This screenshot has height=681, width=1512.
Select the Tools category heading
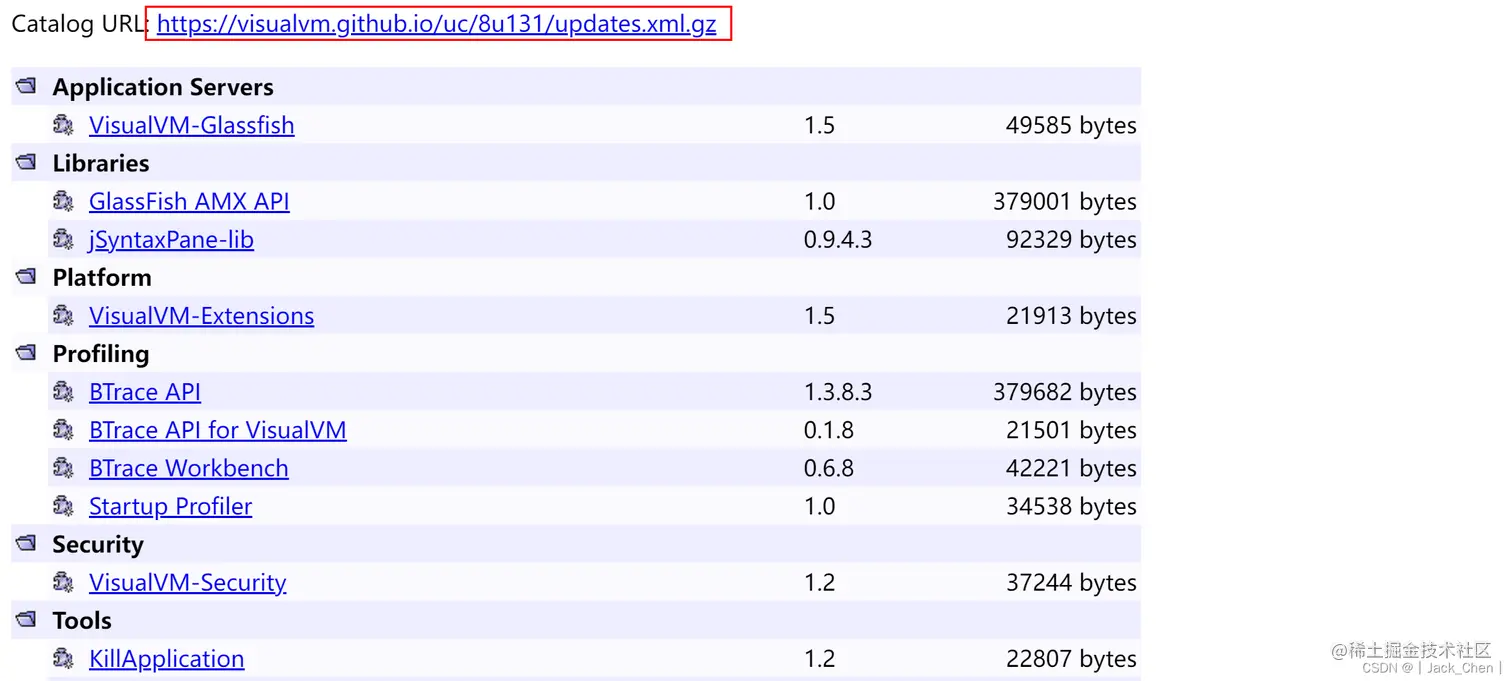coord(82,620)
